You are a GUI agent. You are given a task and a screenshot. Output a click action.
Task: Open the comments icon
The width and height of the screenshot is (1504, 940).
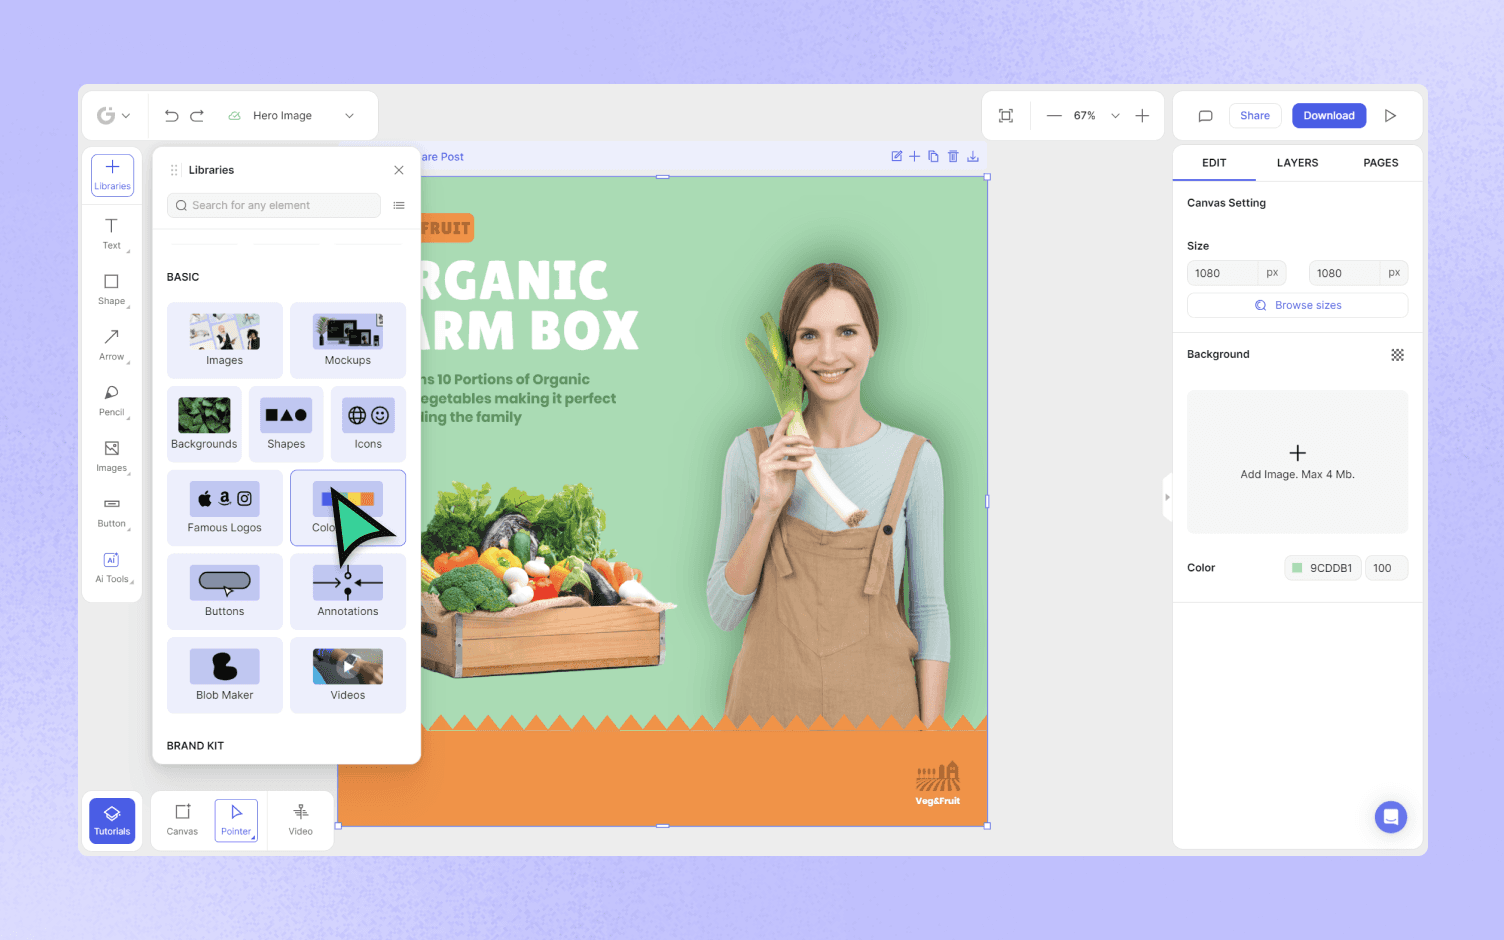pos(1205,116)
